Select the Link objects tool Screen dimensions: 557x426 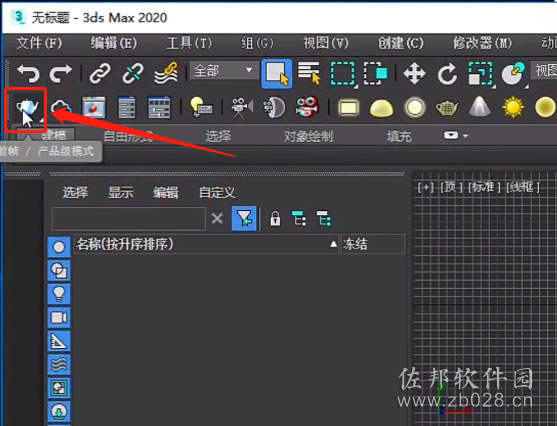tap(100, 74)
